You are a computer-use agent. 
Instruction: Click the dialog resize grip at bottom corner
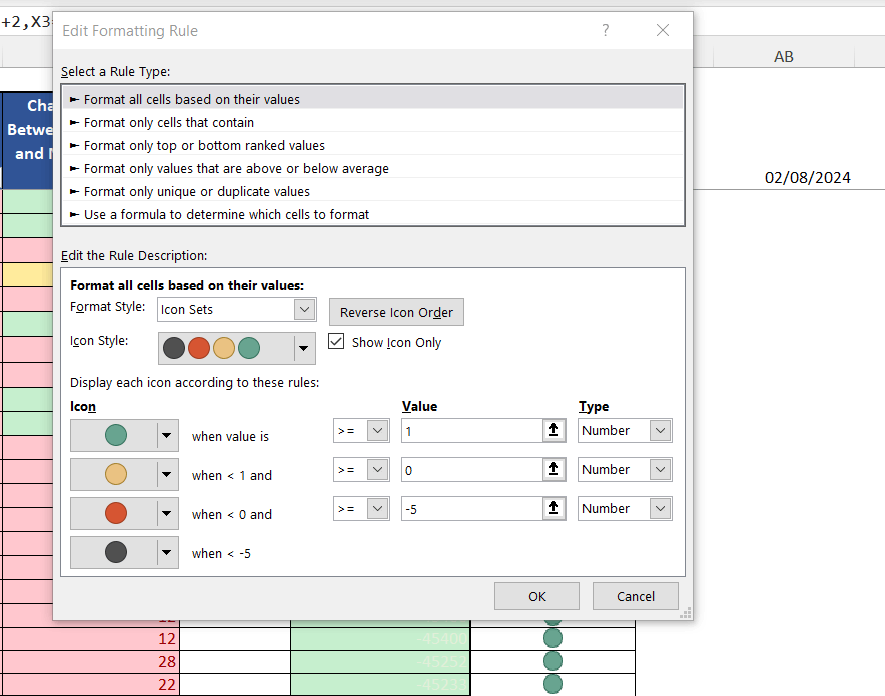pyautogui.click(x=686, y=613)
